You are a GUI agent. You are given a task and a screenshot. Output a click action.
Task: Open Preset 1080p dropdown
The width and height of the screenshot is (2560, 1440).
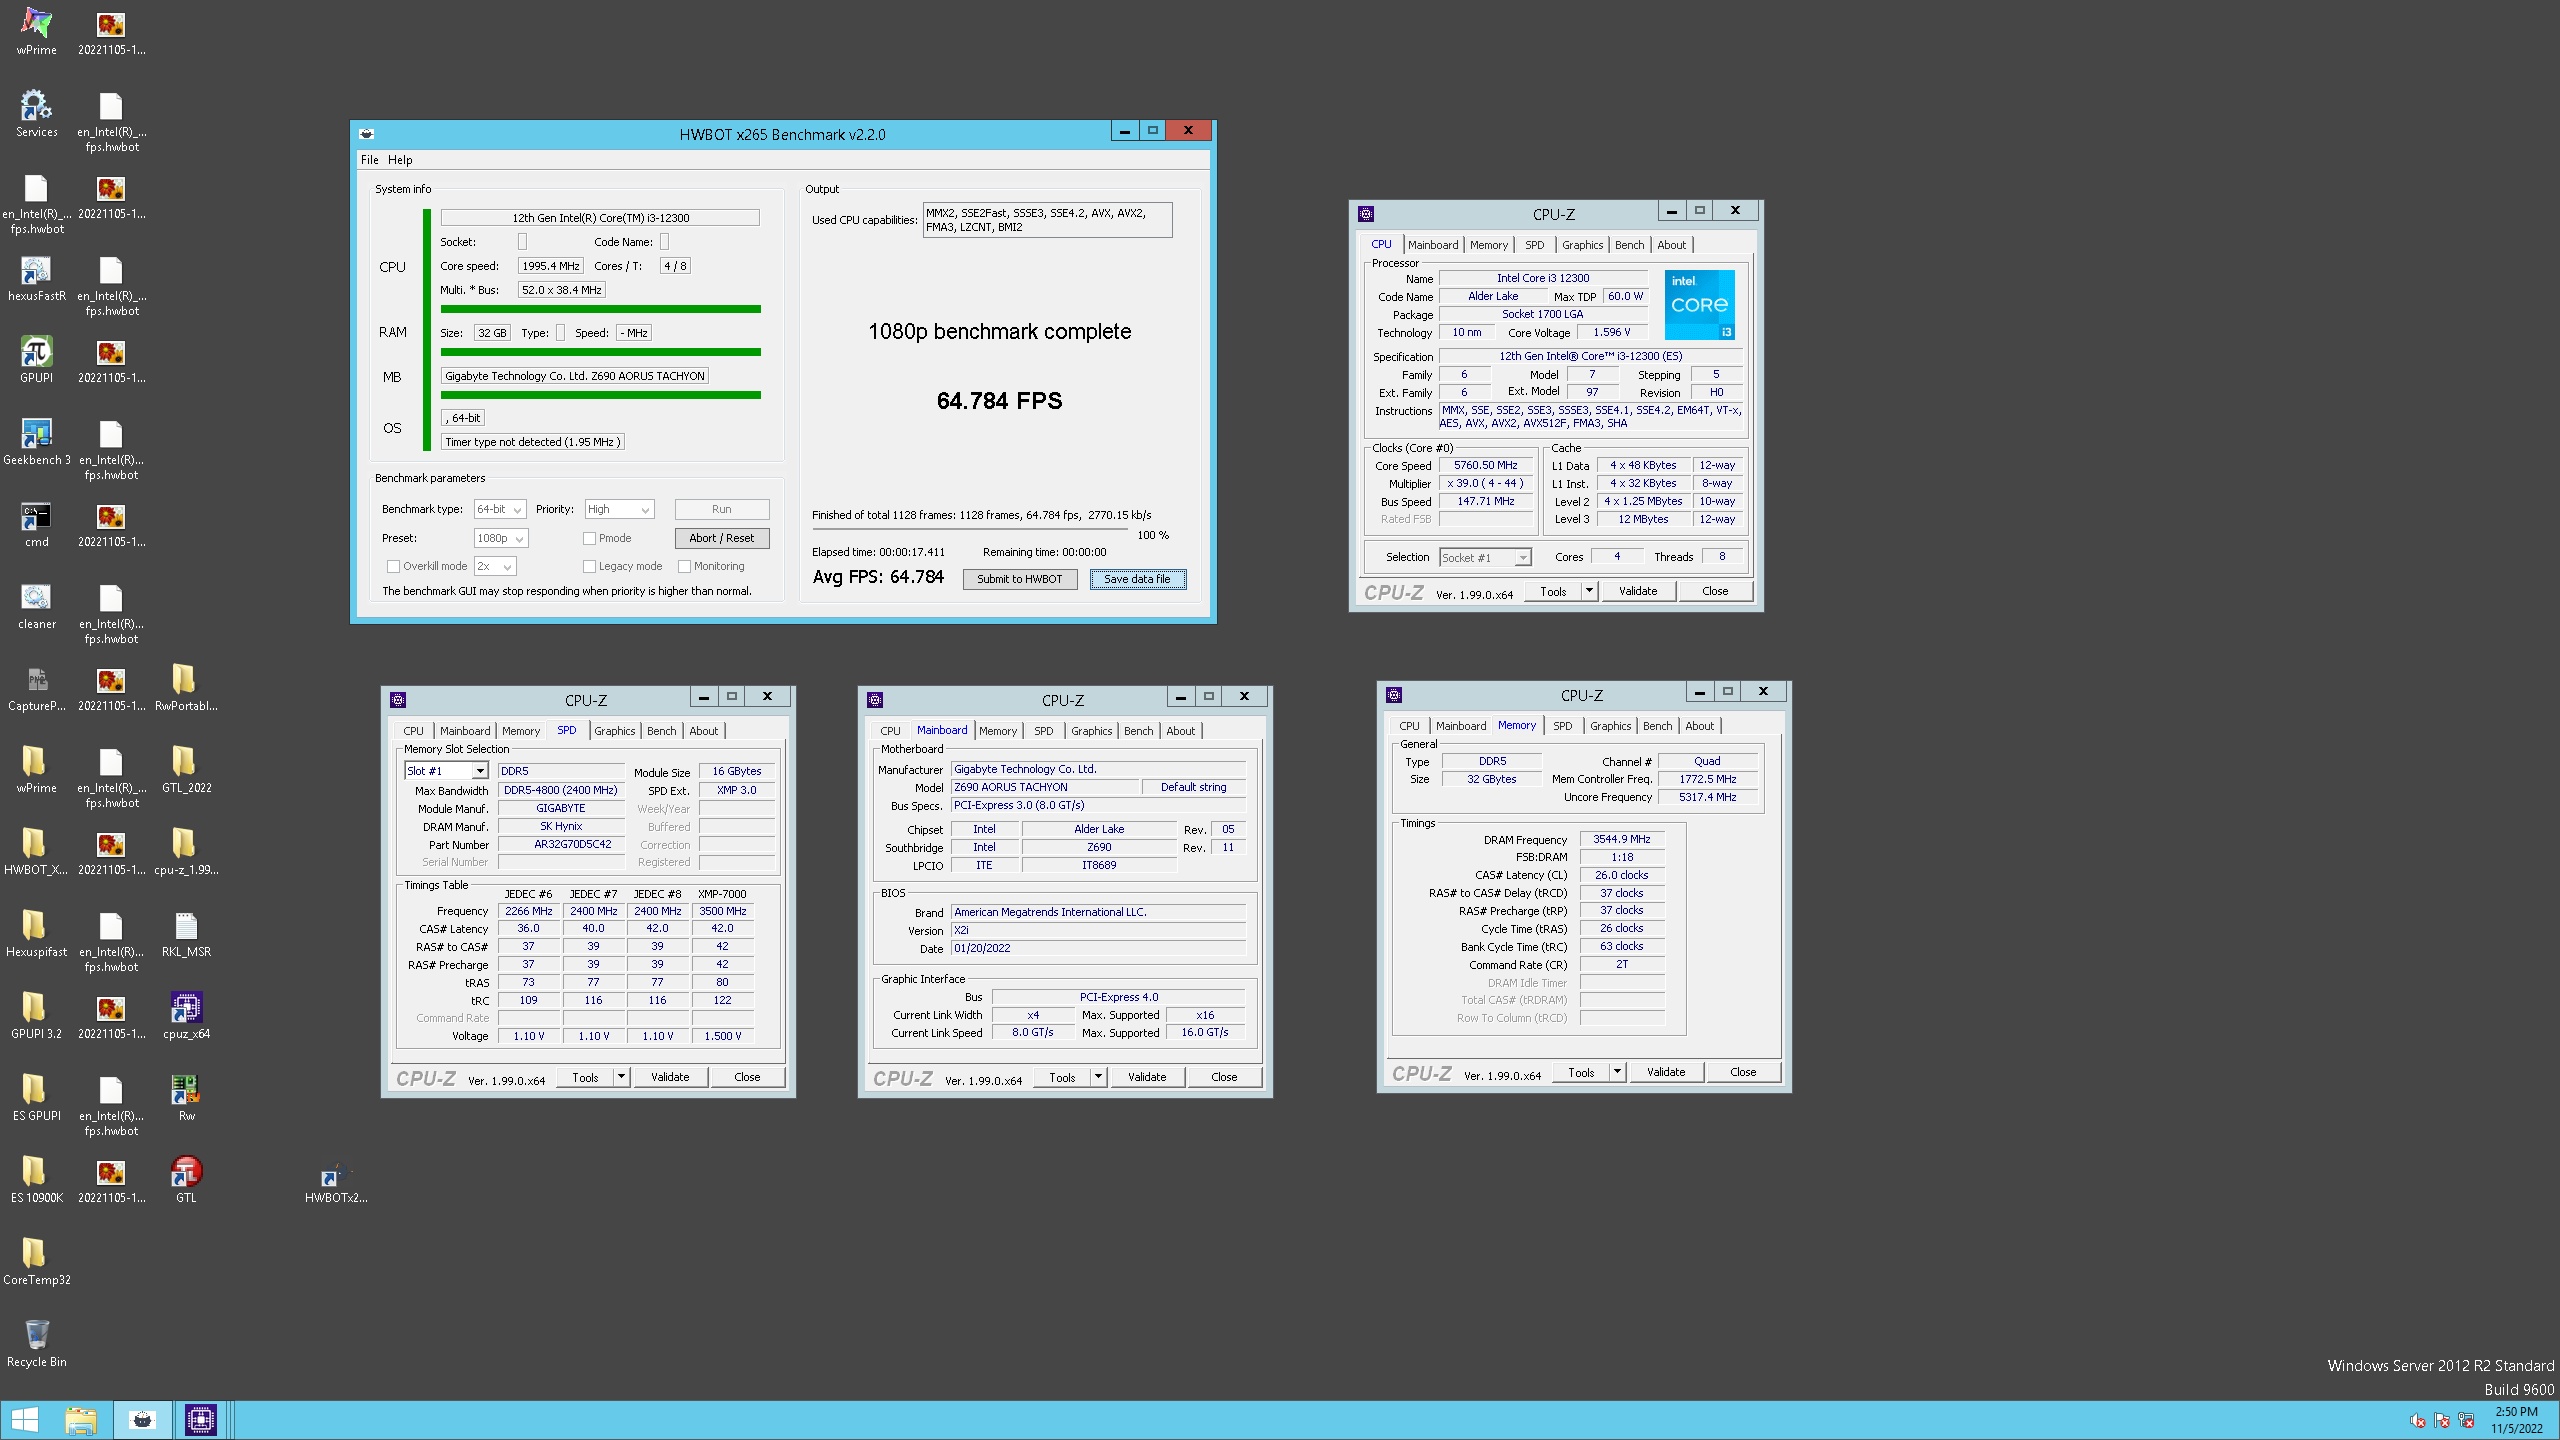[x=501, y=538]
